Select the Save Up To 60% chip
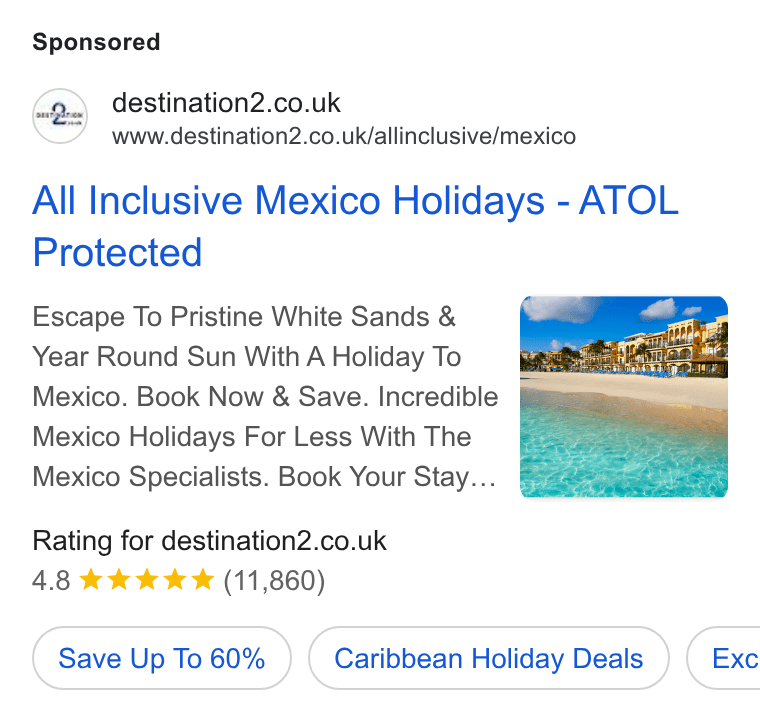Screen dimensions: 760x722 coord(162,658)
